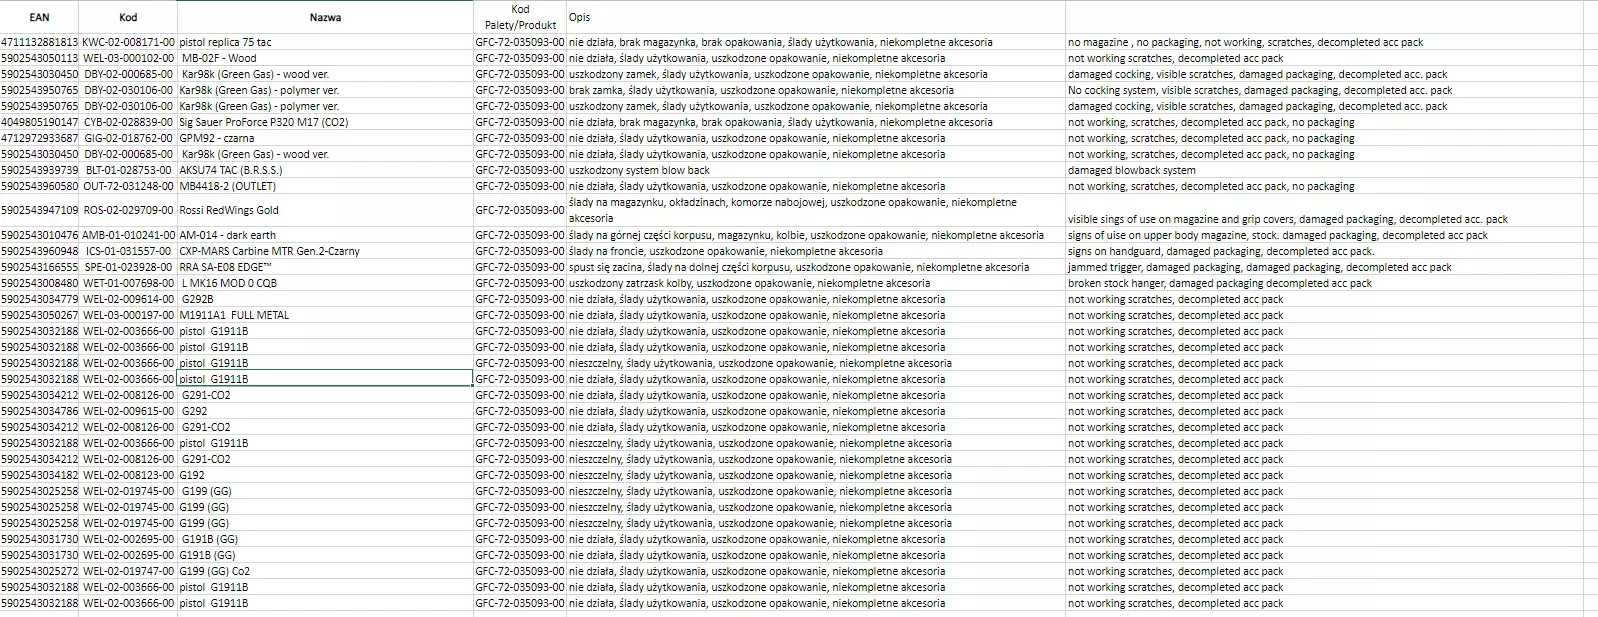Click the EAN cell 4711132881813

[39, 42]
